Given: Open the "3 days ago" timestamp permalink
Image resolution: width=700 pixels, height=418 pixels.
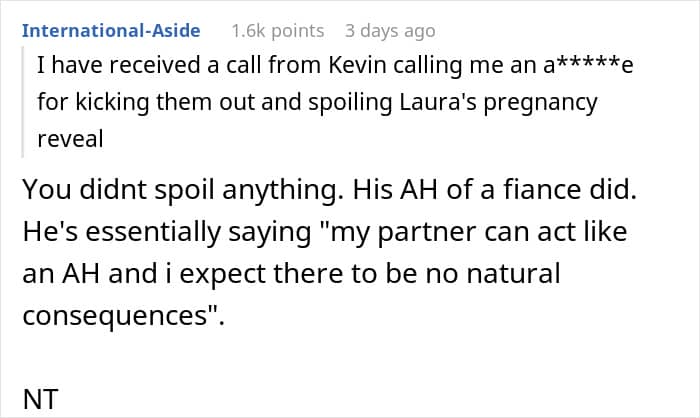Looking at the screenshot, I should click(390, 31).
